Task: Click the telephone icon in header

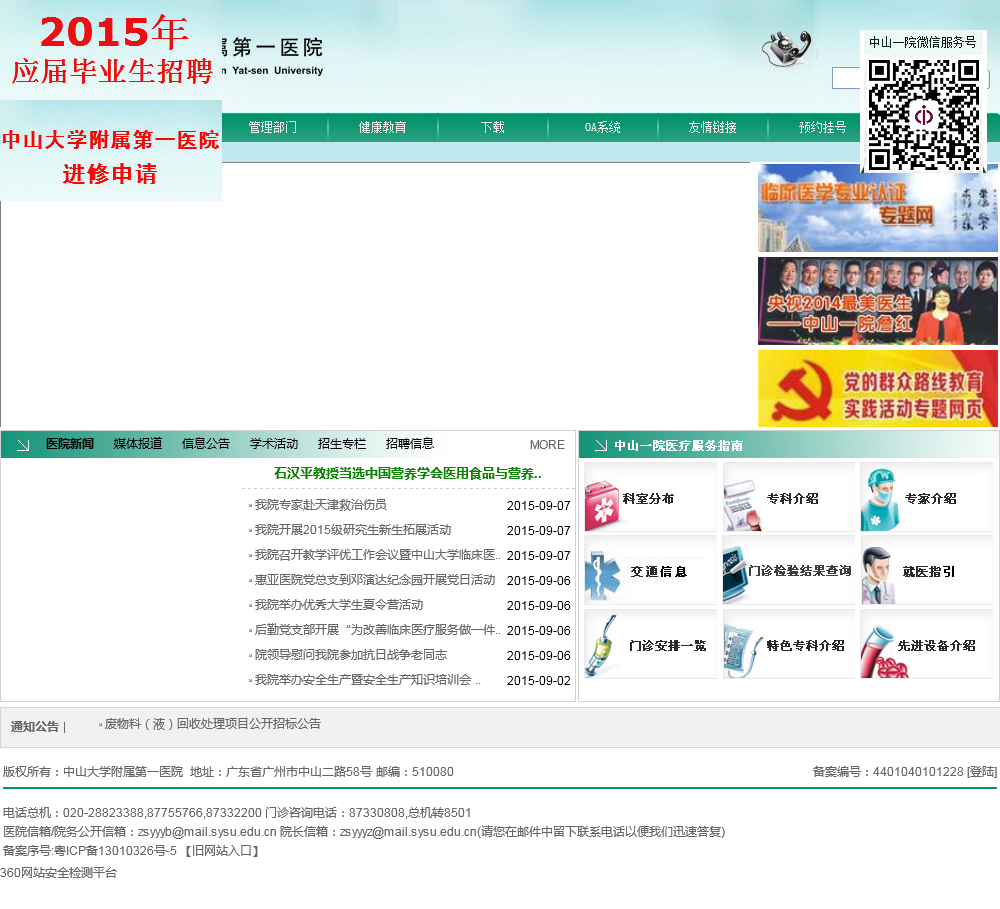Action: (787, 48)
